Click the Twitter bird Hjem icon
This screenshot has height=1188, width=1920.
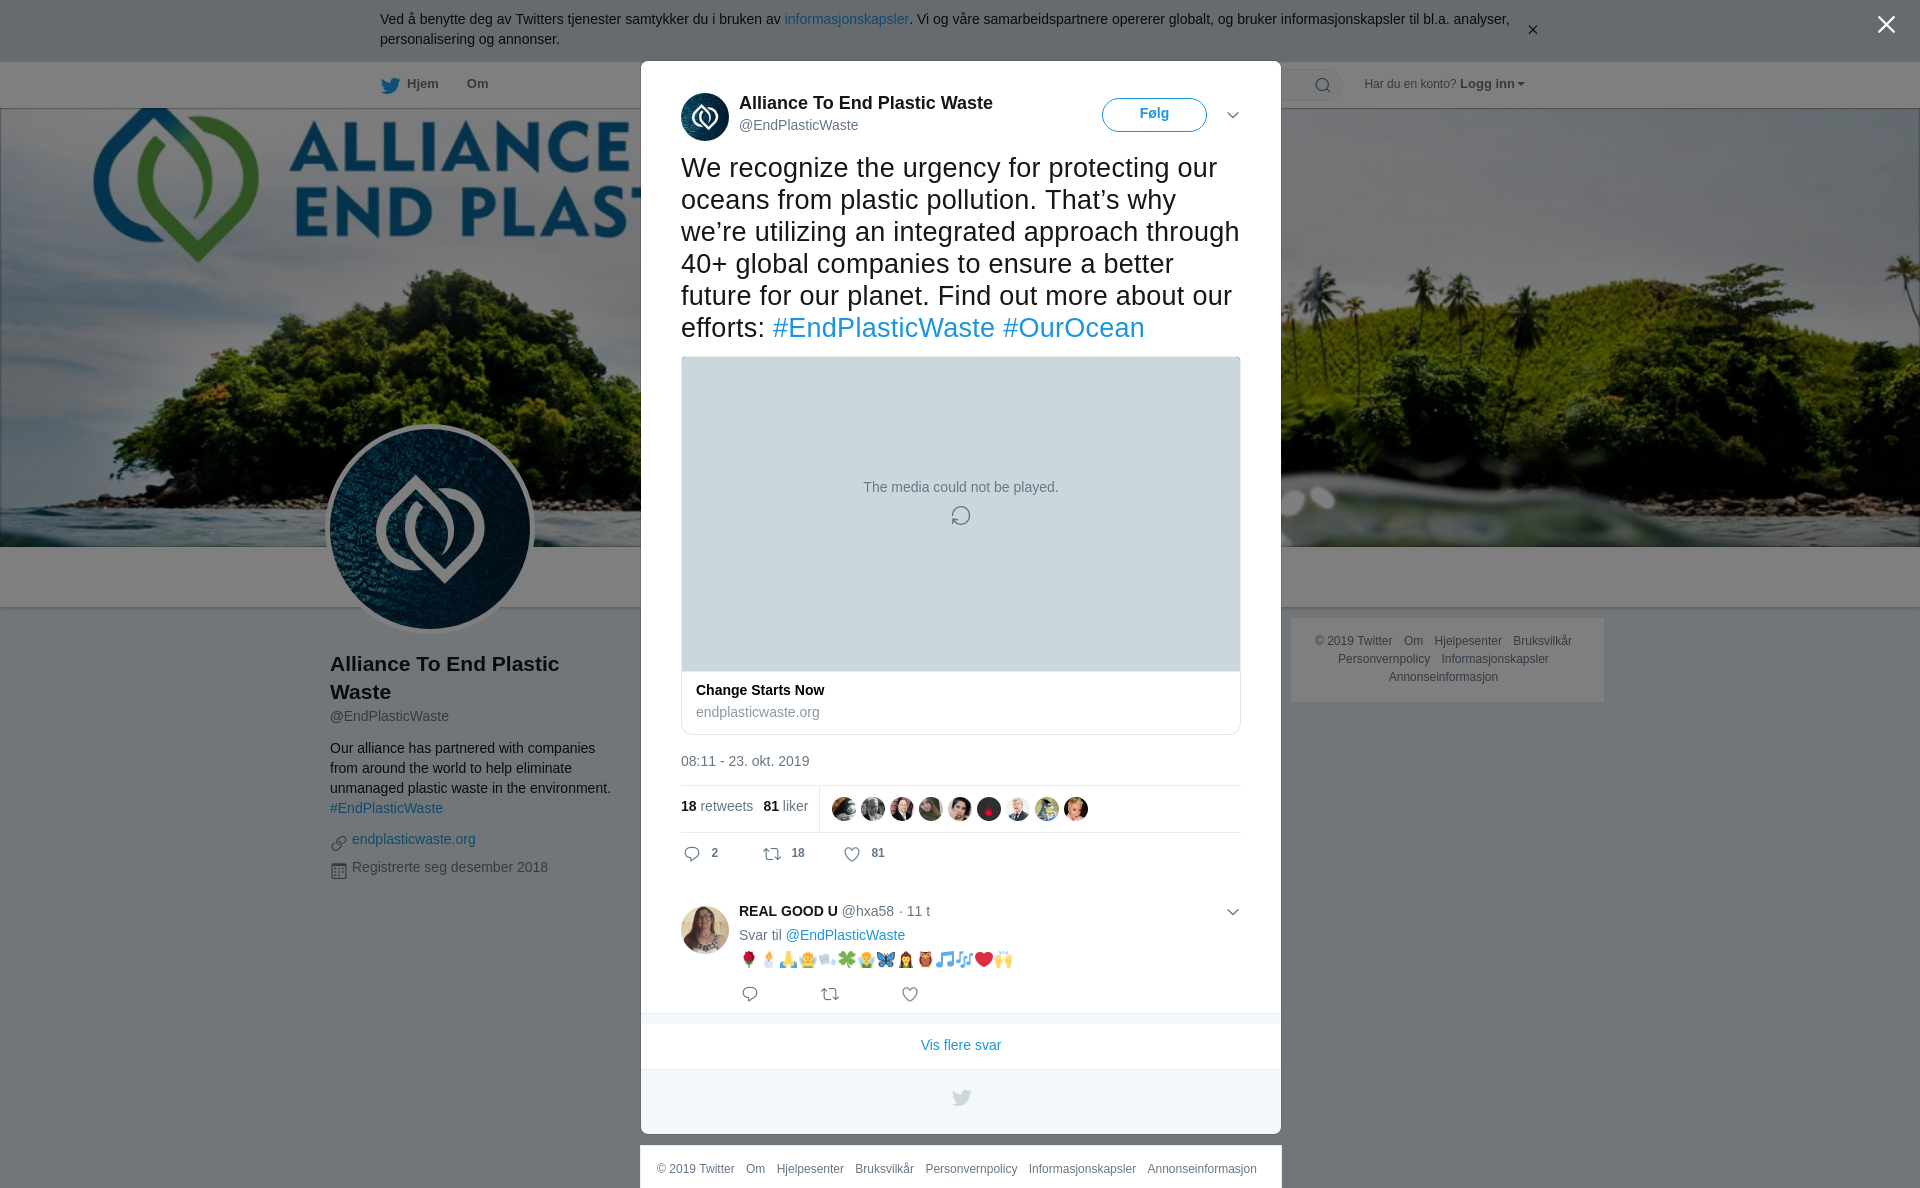391,85
